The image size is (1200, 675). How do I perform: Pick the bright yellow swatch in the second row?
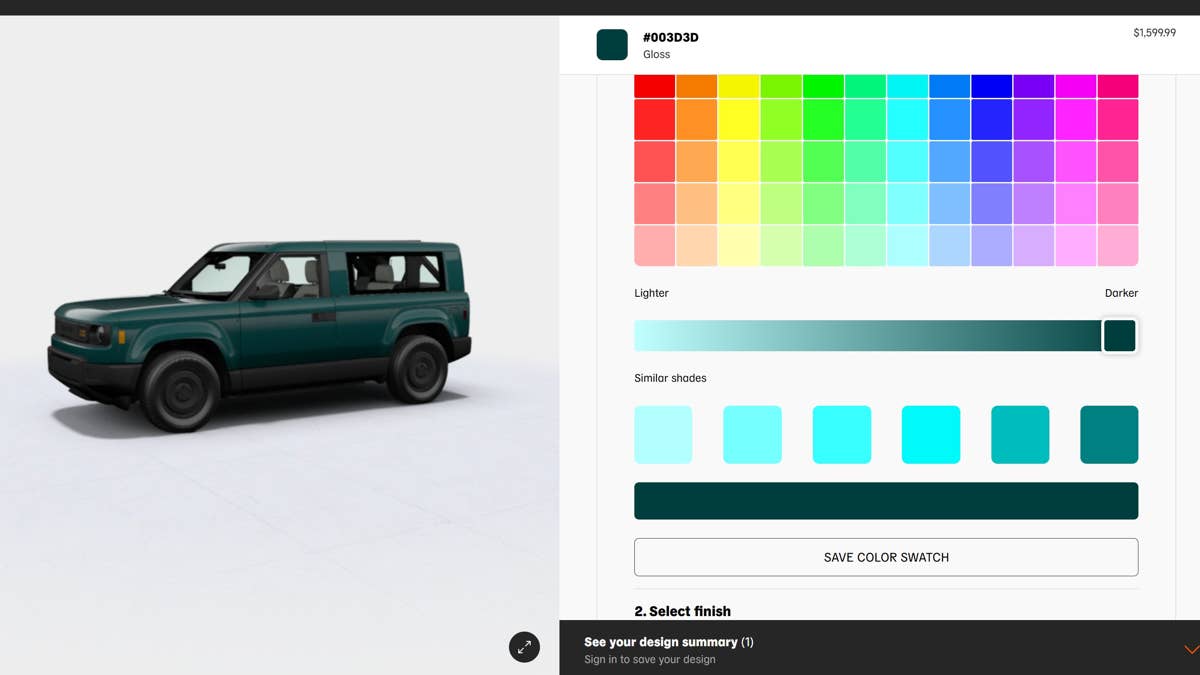click(739, 119)
